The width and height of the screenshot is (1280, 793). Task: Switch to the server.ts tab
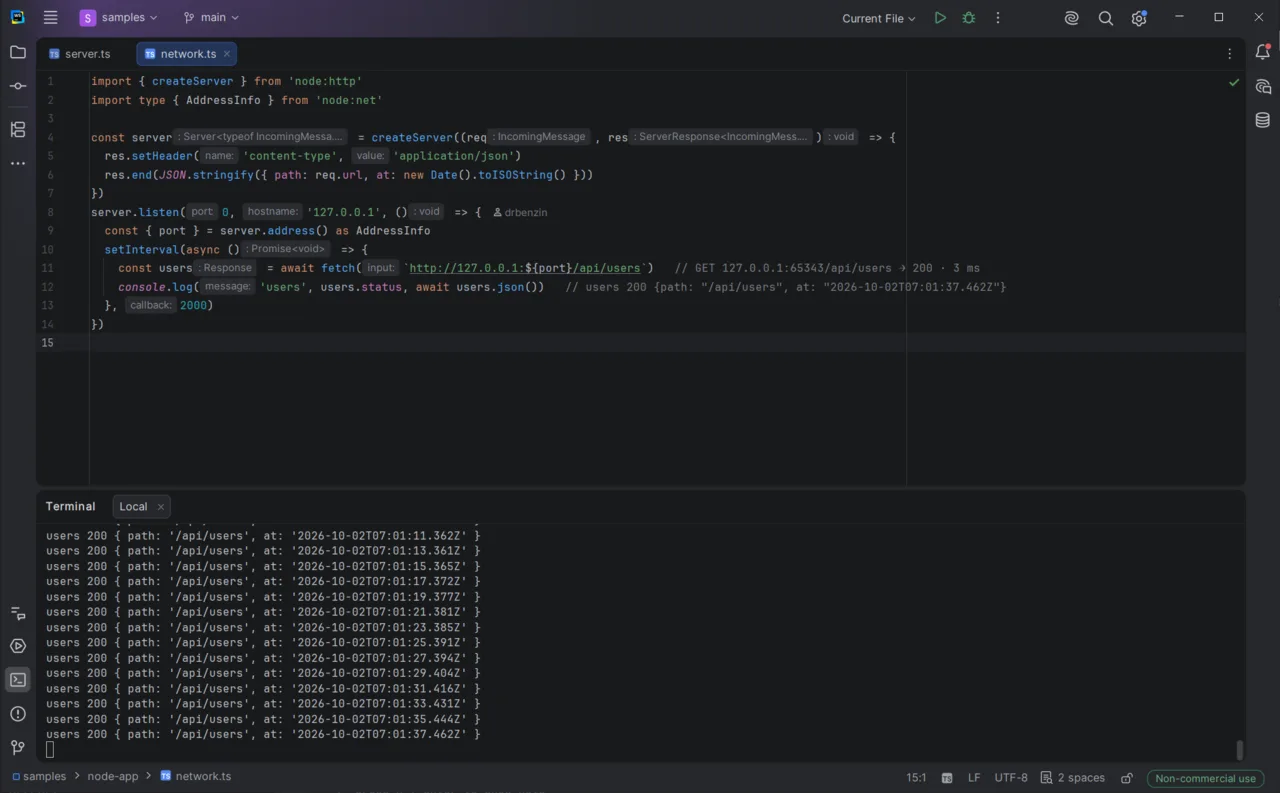pyautogui.click(x=80, y=54)
